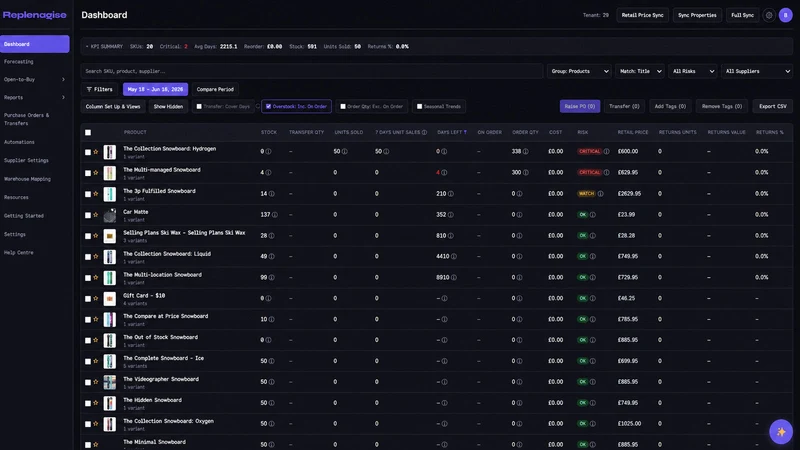800x450 pixels.
Task: Select The 3p Fulfilled Snowboard checkbox
Action: [x=88, y=194]
